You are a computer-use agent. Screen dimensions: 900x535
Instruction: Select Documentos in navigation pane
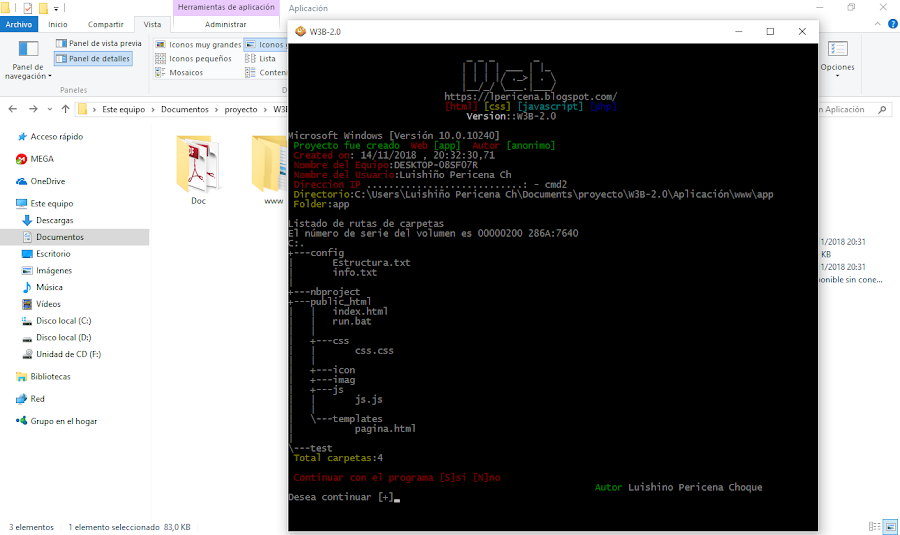click(75, 237)
